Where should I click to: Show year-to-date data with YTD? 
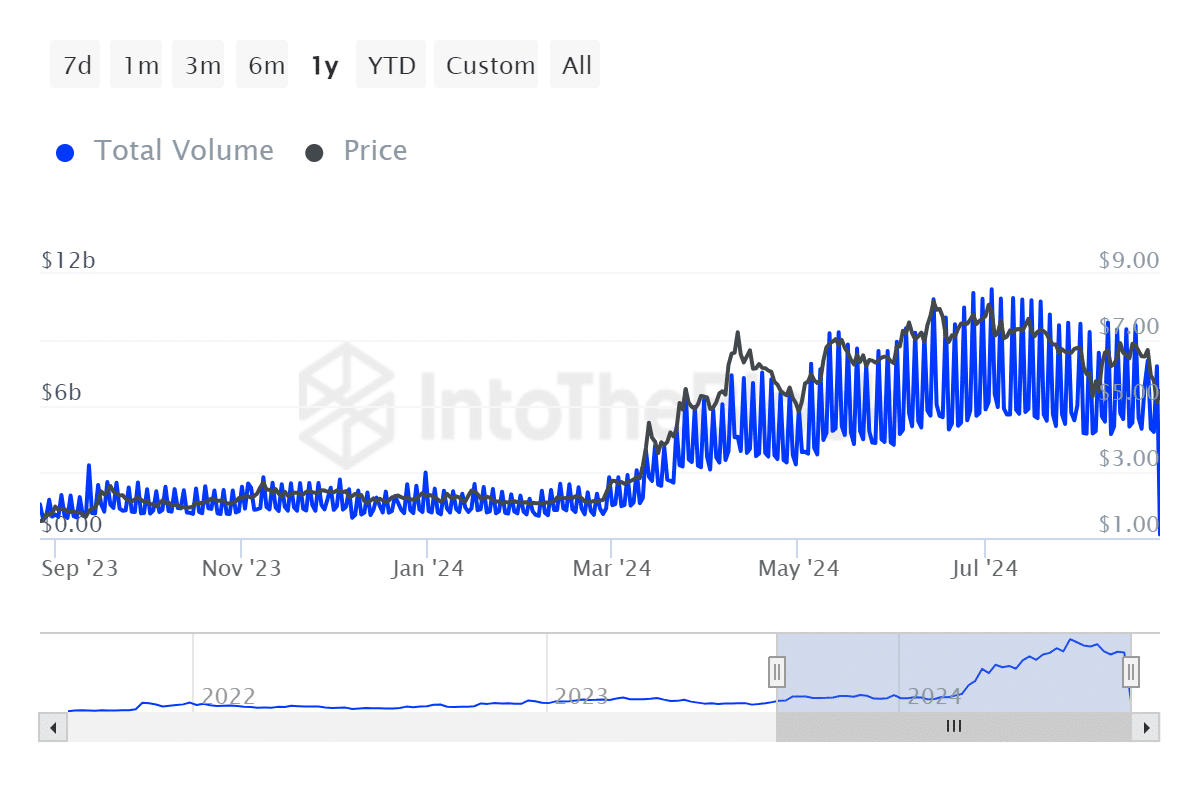[391, 66]
